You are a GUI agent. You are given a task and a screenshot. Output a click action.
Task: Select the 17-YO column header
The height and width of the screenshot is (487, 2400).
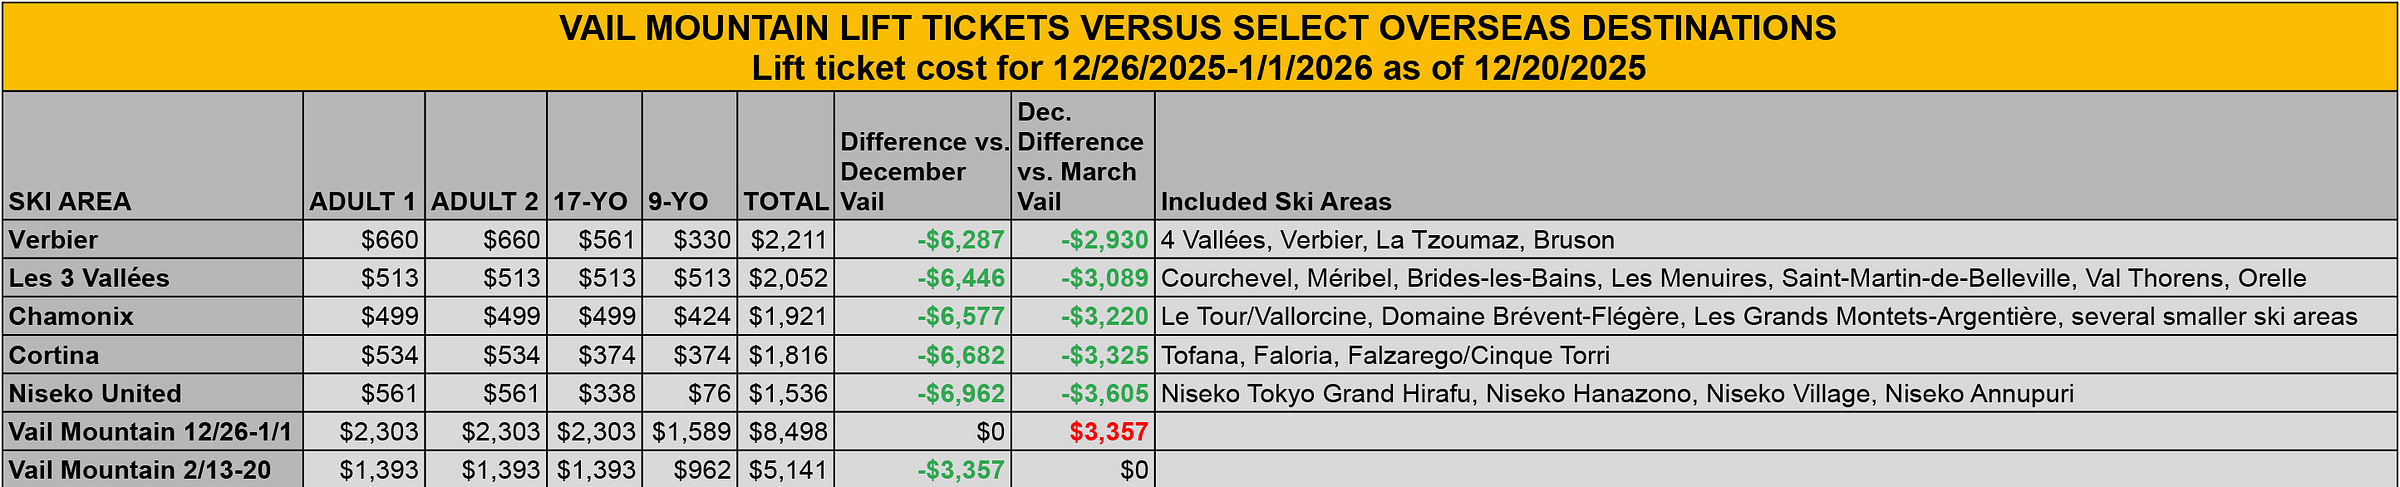pyautogui.click(x=591, y=201)
